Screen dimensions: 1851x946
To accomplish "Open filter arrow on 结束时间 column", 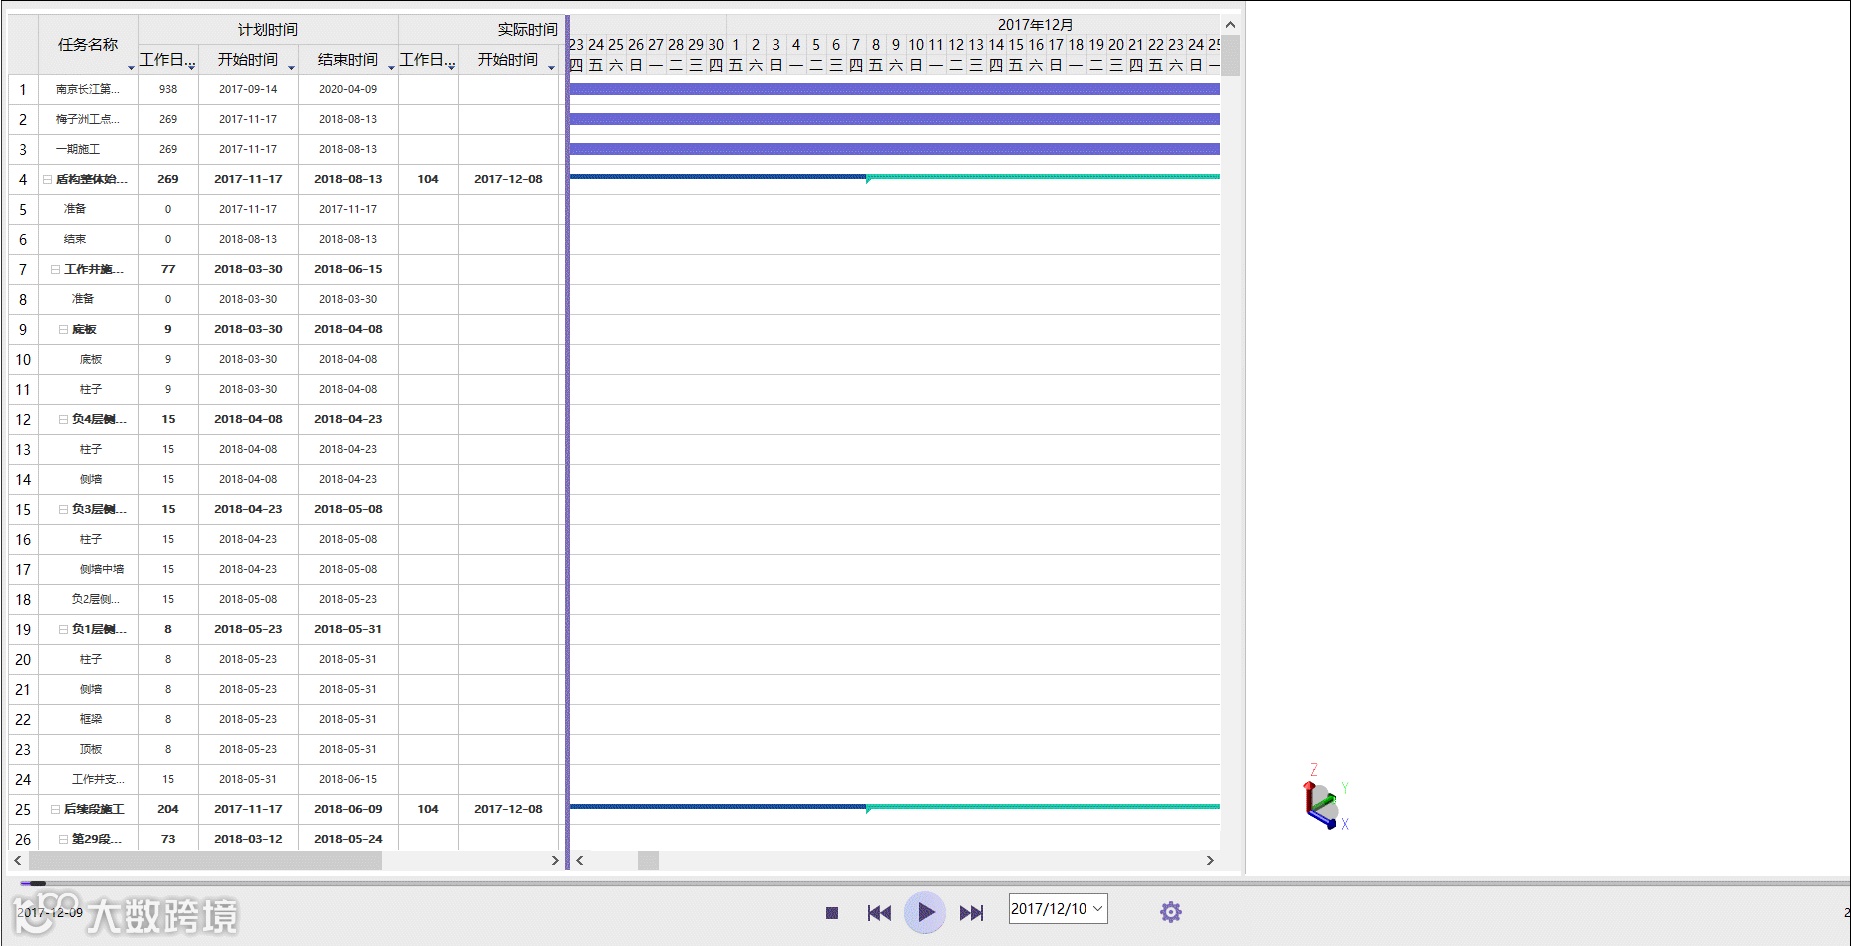I will point(391,67).
